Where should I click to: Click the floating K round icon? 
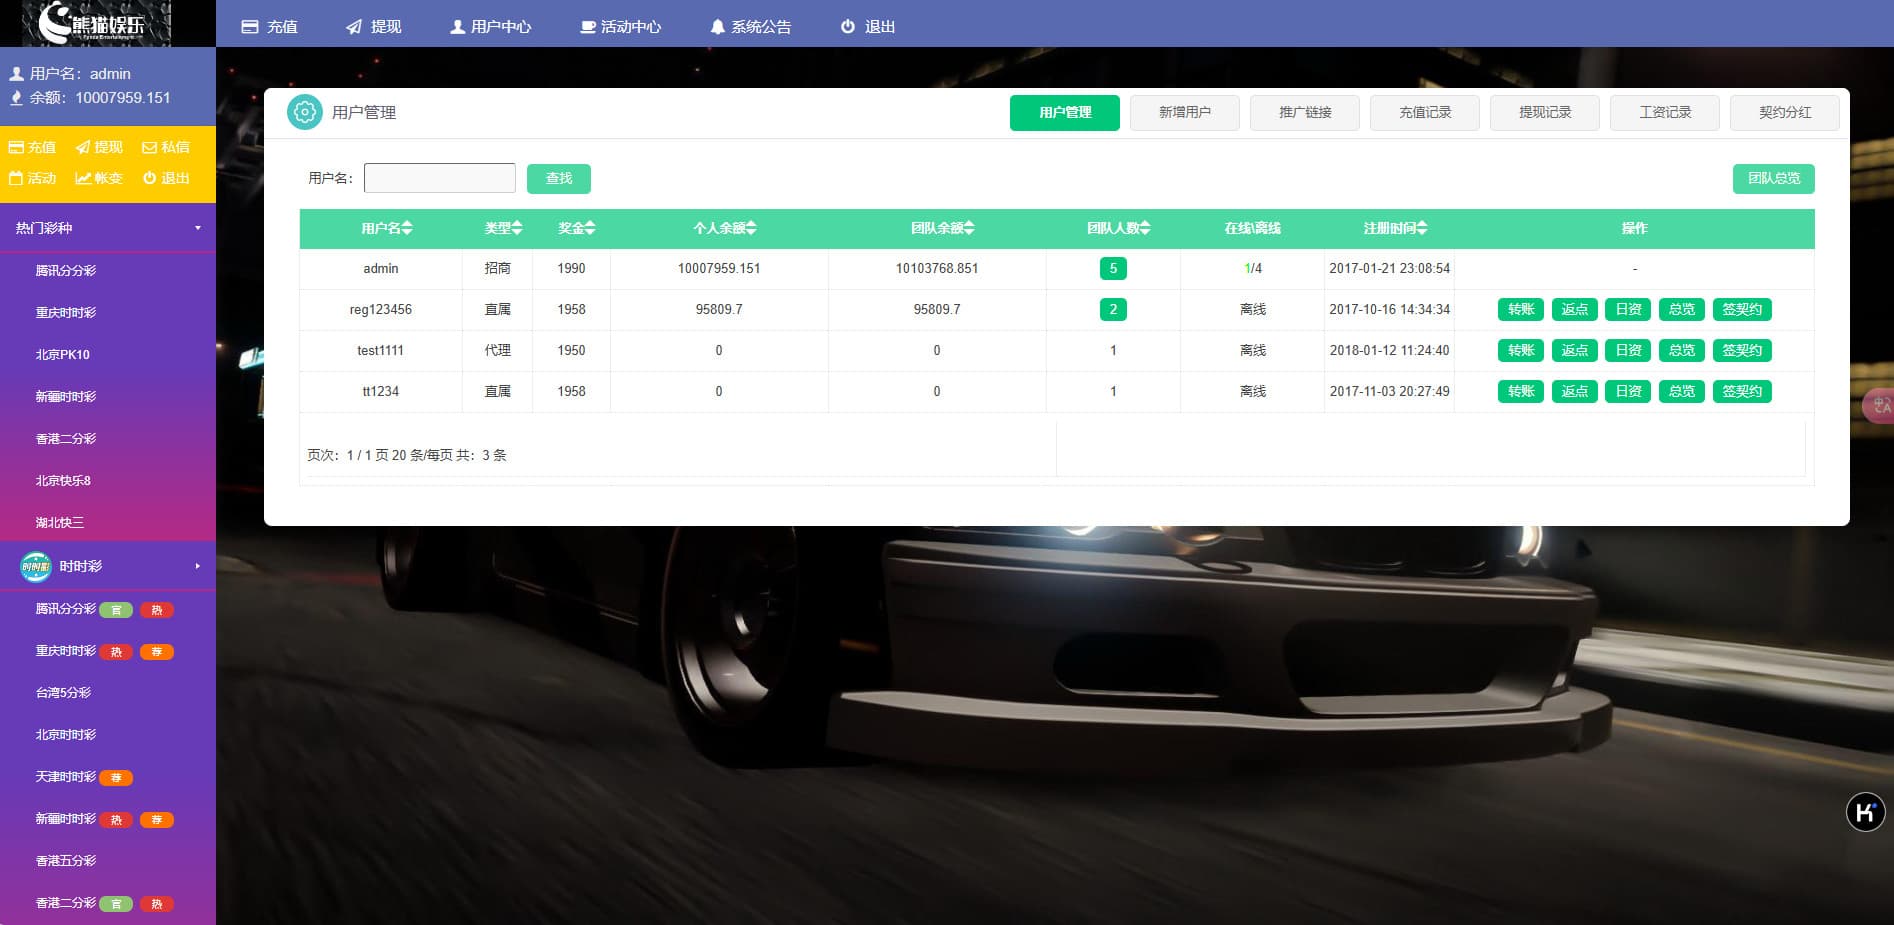click(1865, 812)
